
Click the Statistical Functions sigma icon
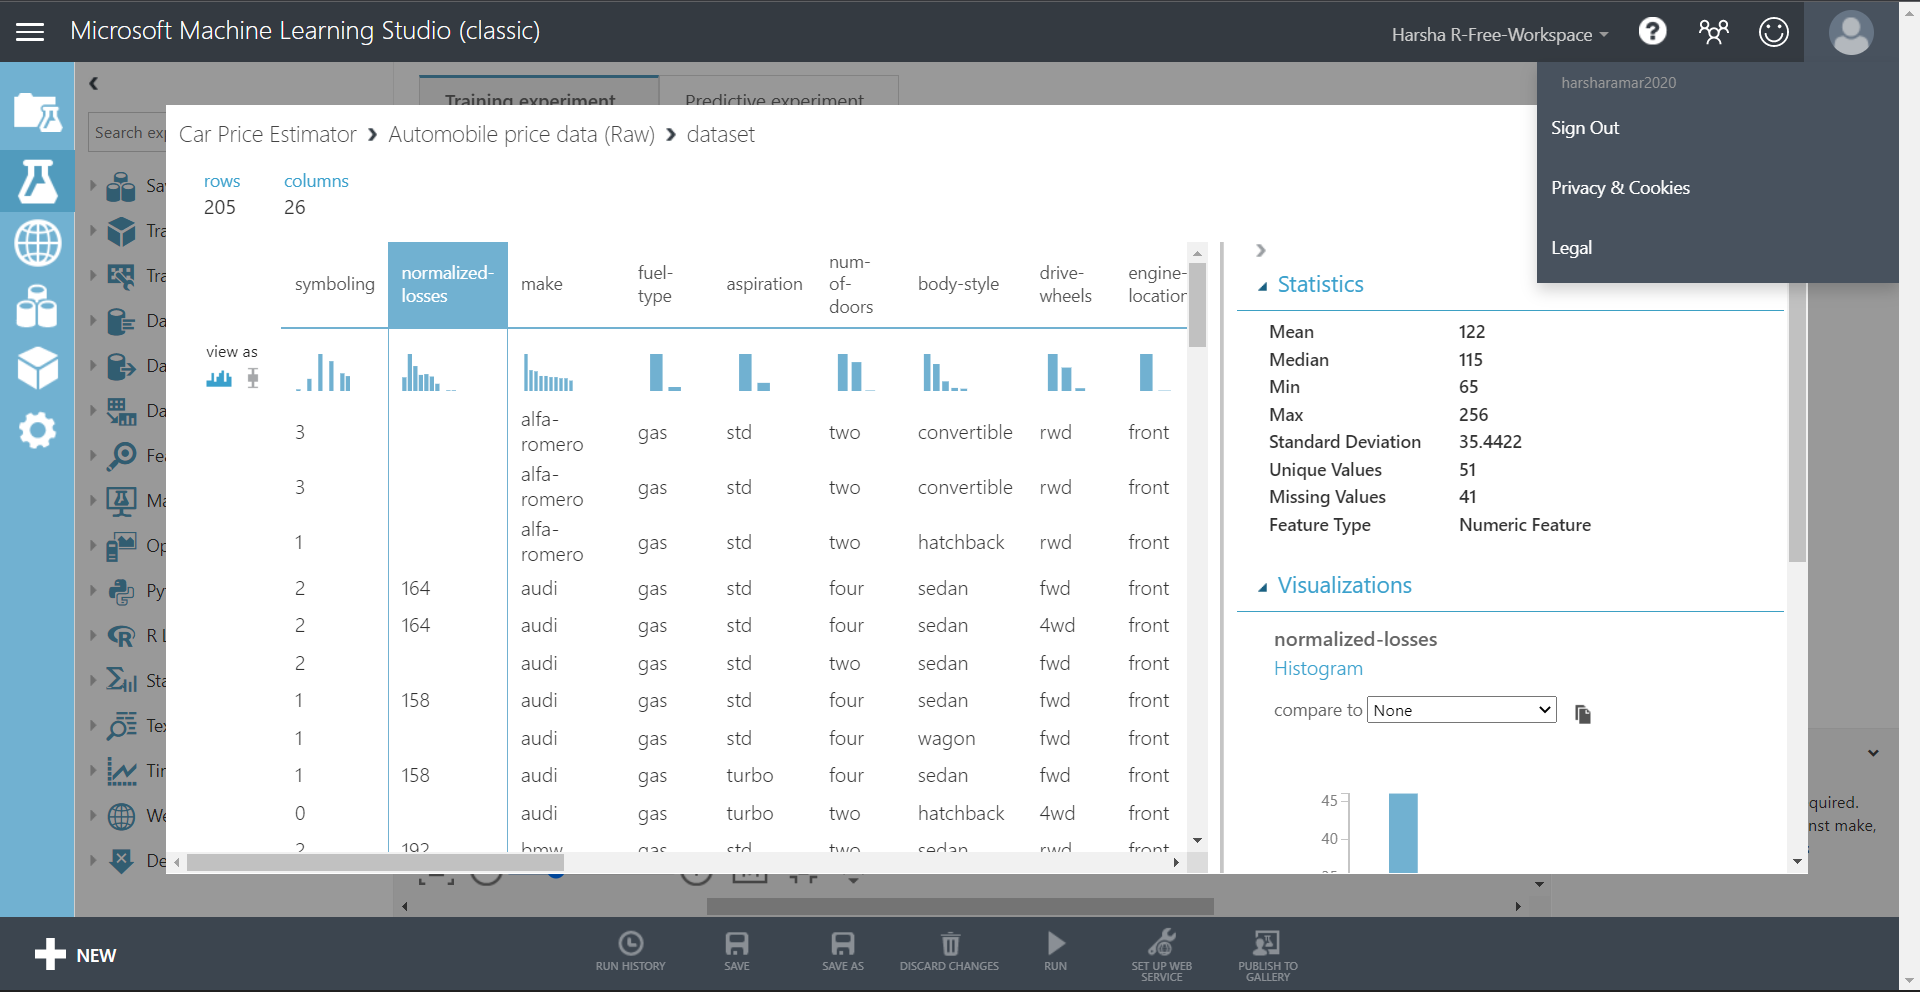click(x=121, y=681)
